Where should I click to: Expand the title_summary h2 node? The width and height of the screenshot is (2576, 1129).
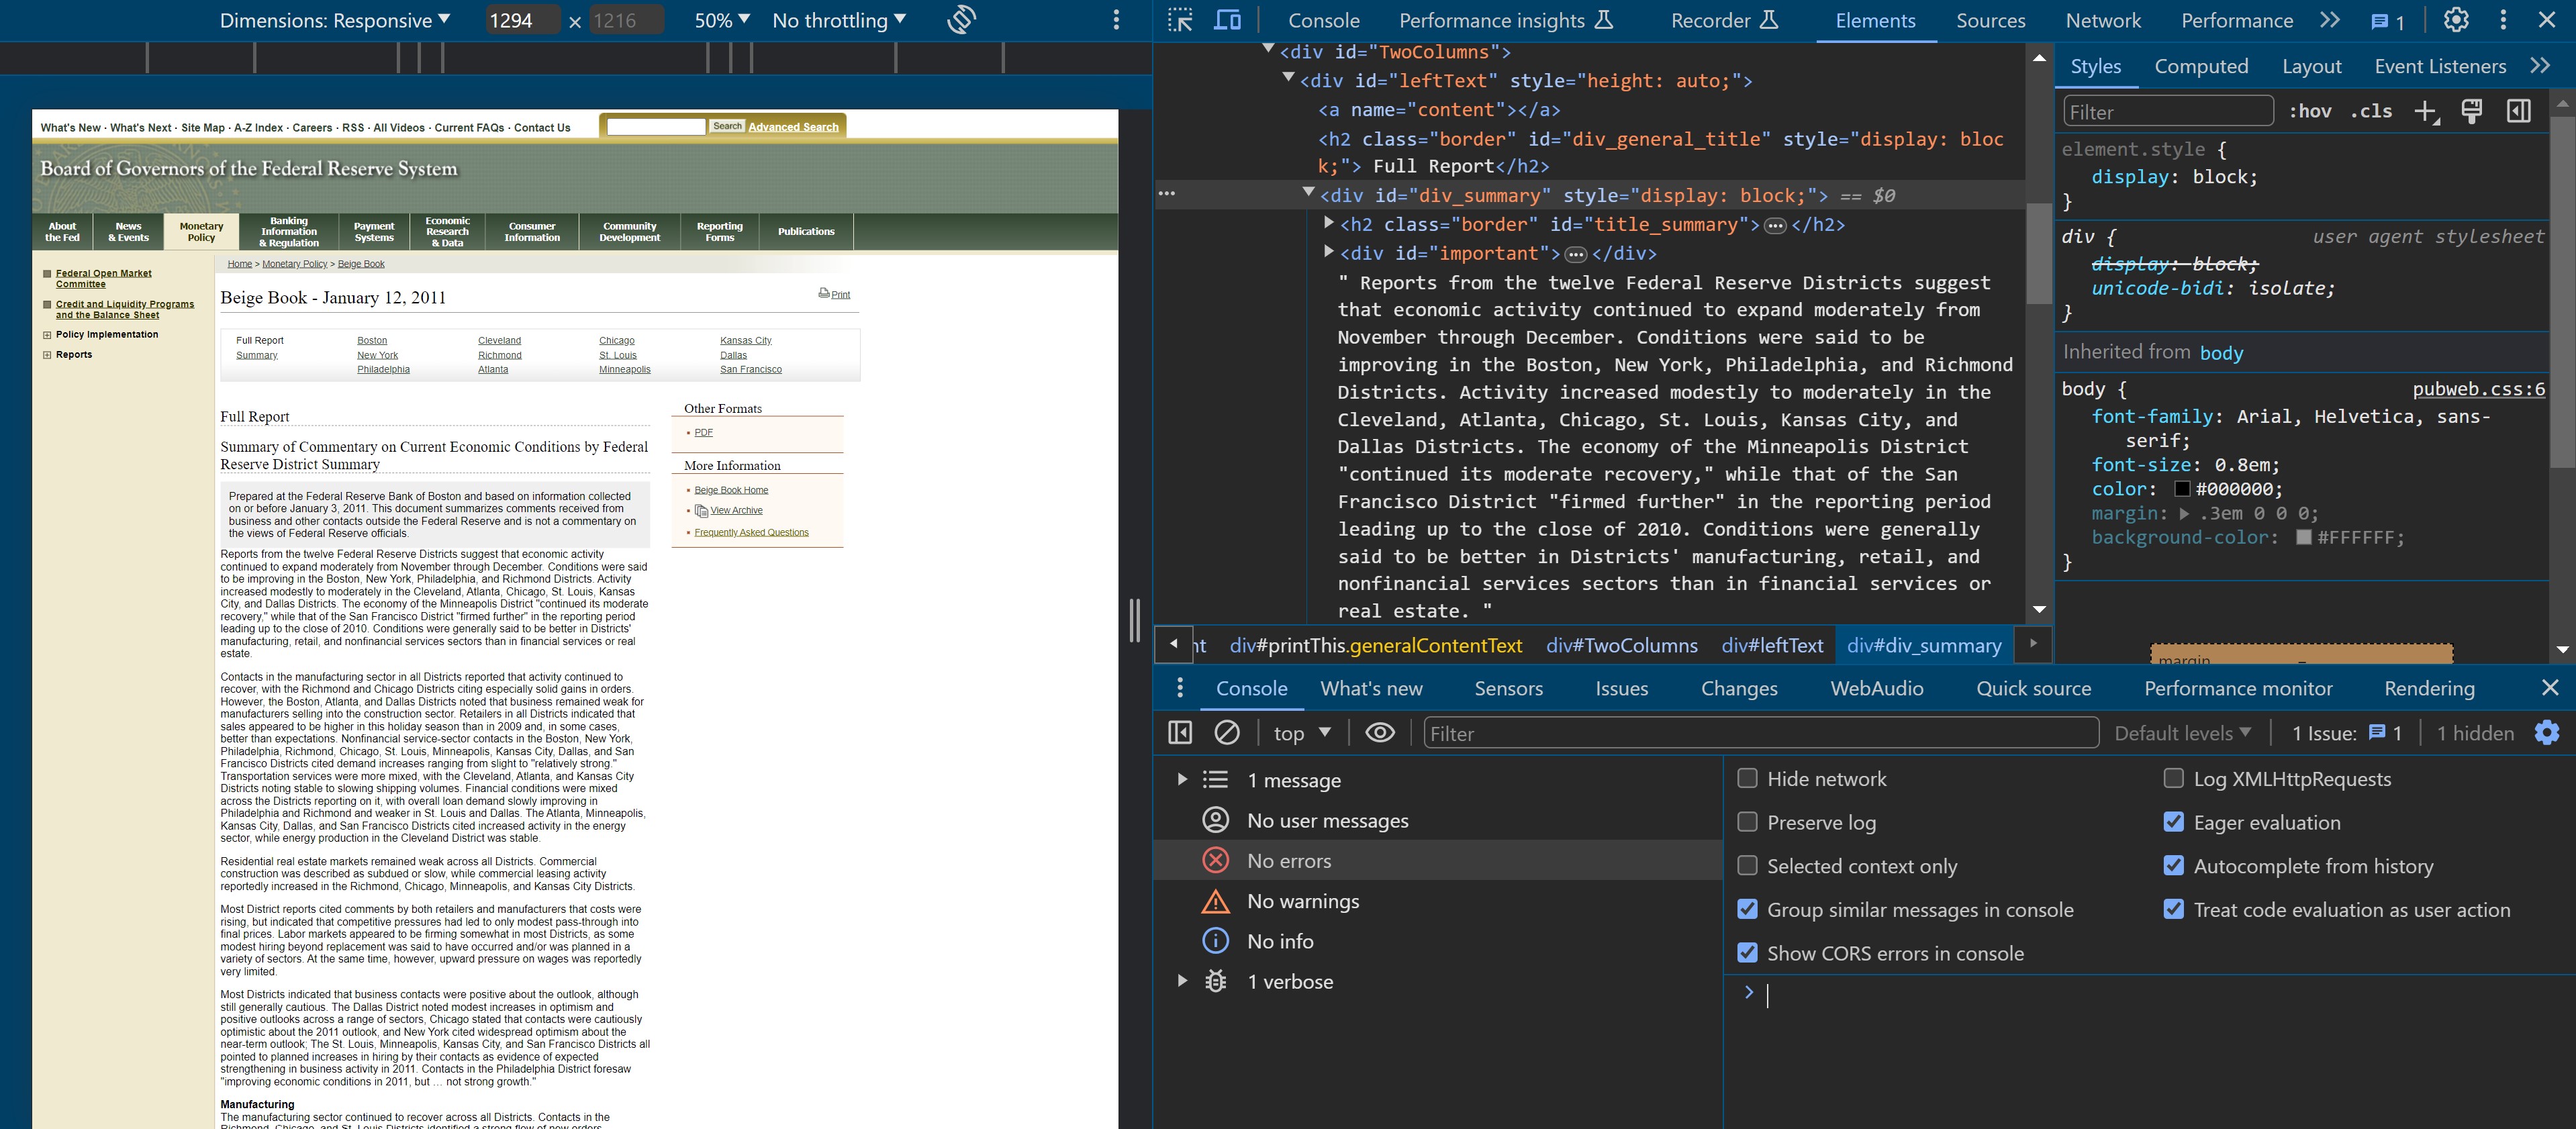[x=1329, y=224]
